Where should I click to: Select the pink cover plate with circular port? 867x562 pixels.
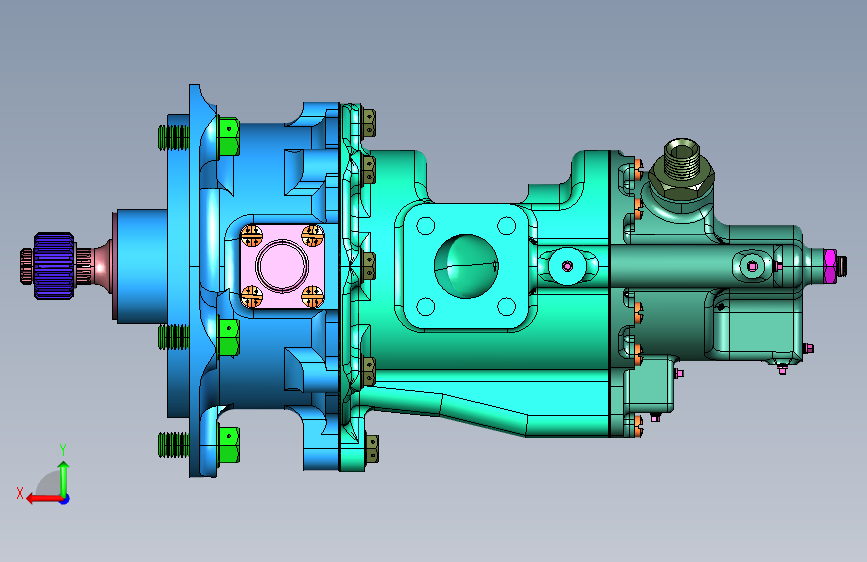tap(282, 266)
